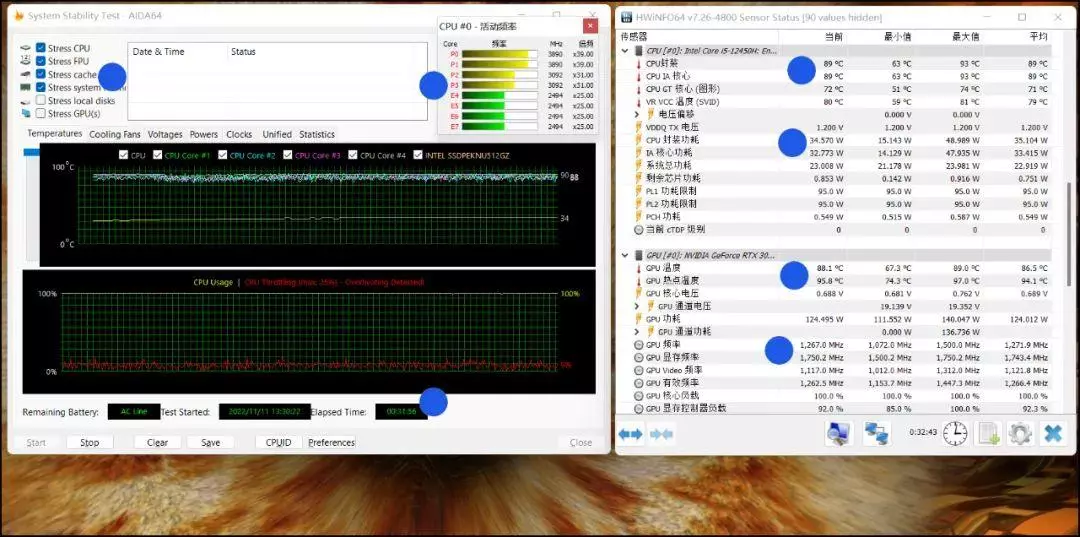Screen dimensions: 1080x537
Task: View the Statistics tab
Action: [317, 135]
